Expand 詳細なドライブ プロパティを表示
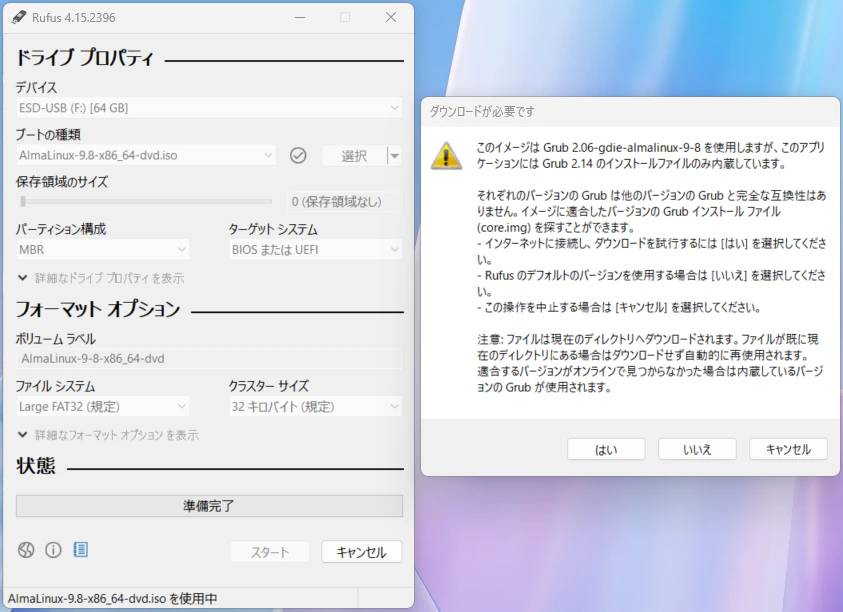The width and height of the screenshot is (843, 612). (x=101, y=278)
